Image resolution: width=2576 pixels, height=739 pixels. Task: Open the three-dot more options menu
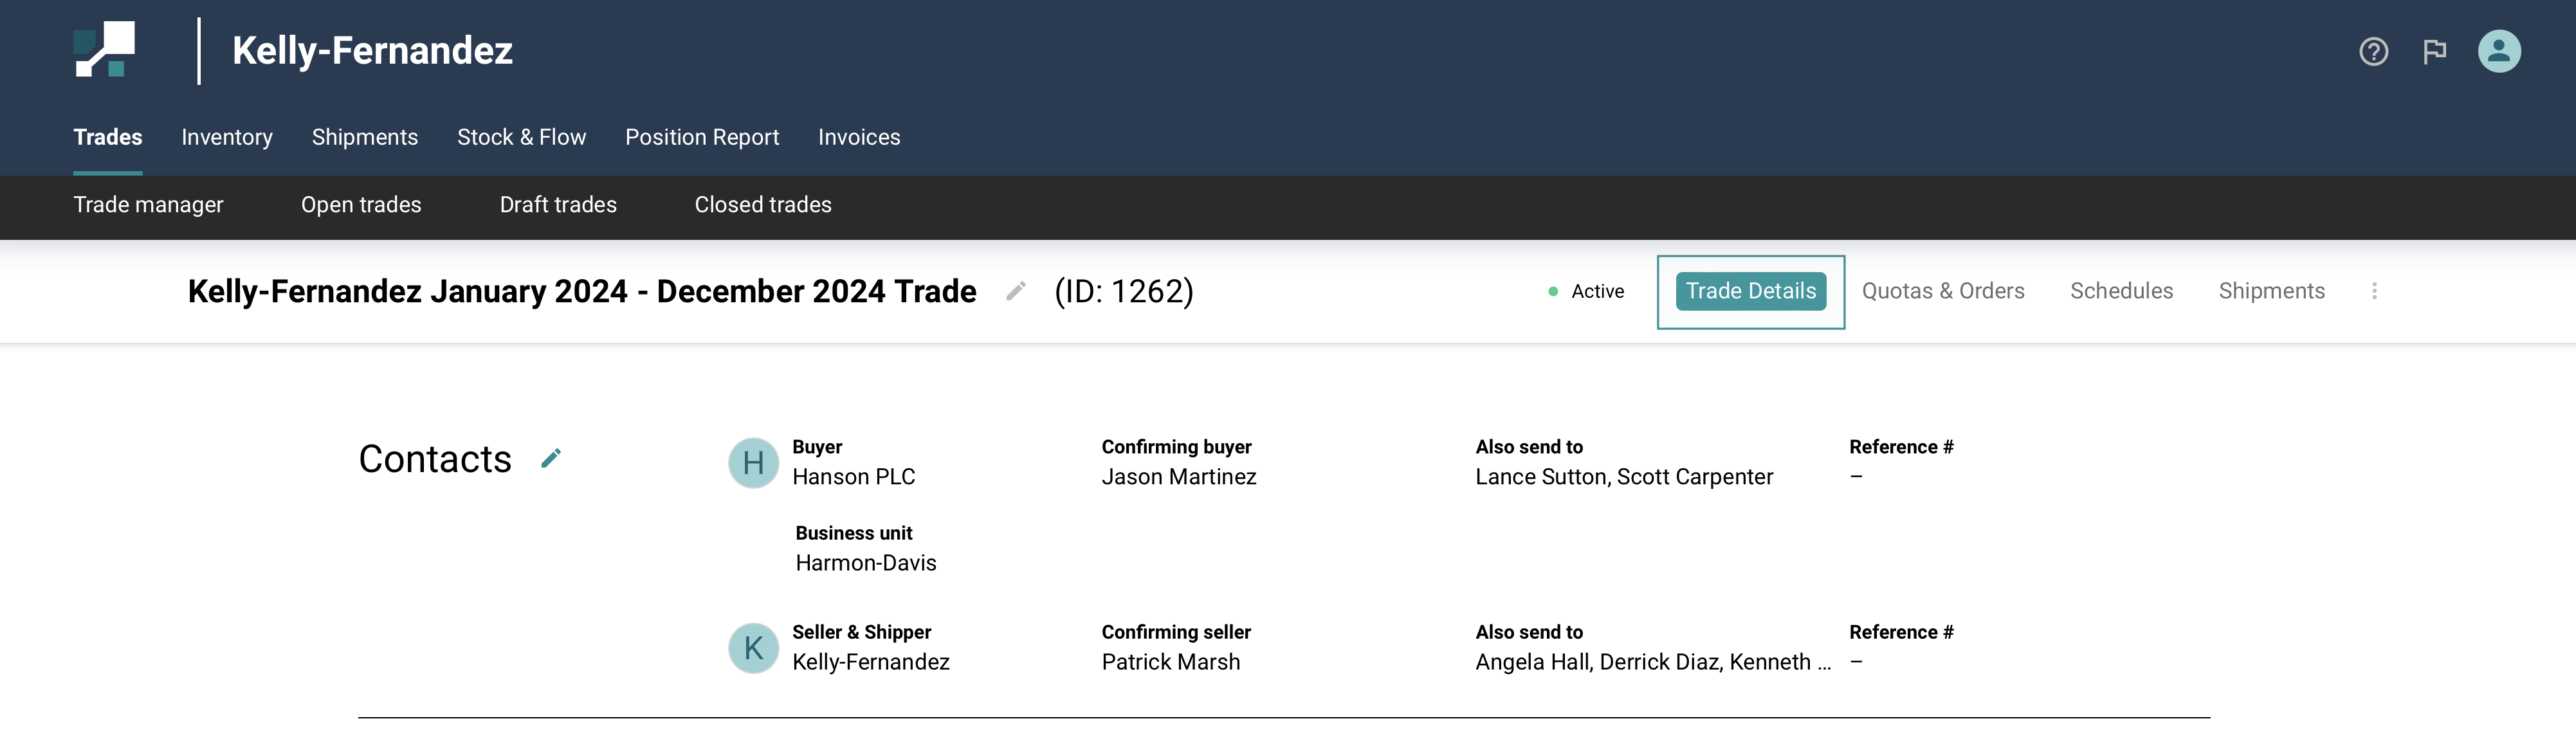coord(2374,291)
